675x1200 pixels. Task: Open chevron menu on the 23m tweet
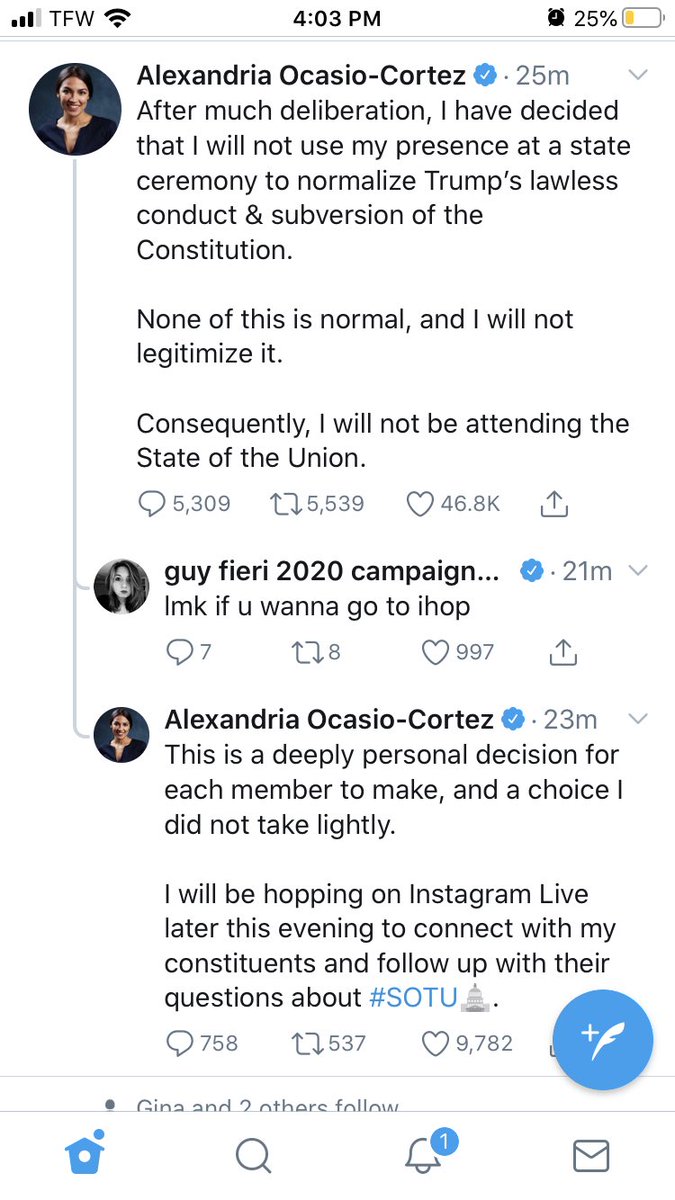coord(637,719)
